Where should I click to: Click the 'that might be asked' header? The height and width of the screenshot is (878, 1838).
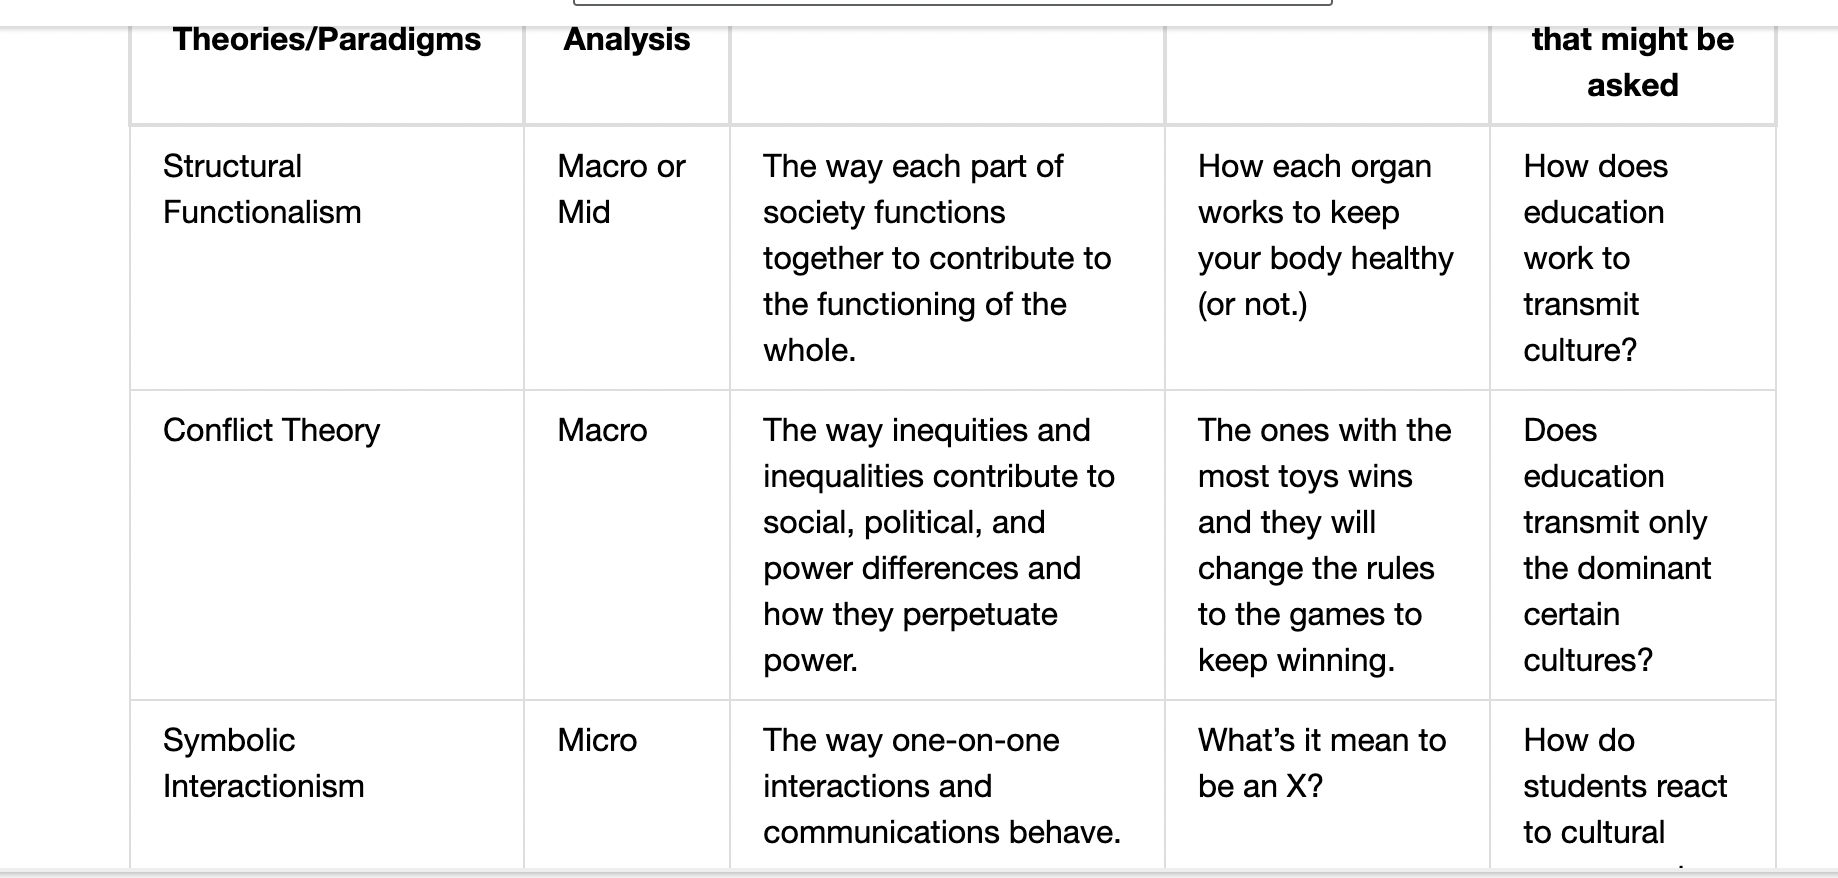[x=1633, y=64]
